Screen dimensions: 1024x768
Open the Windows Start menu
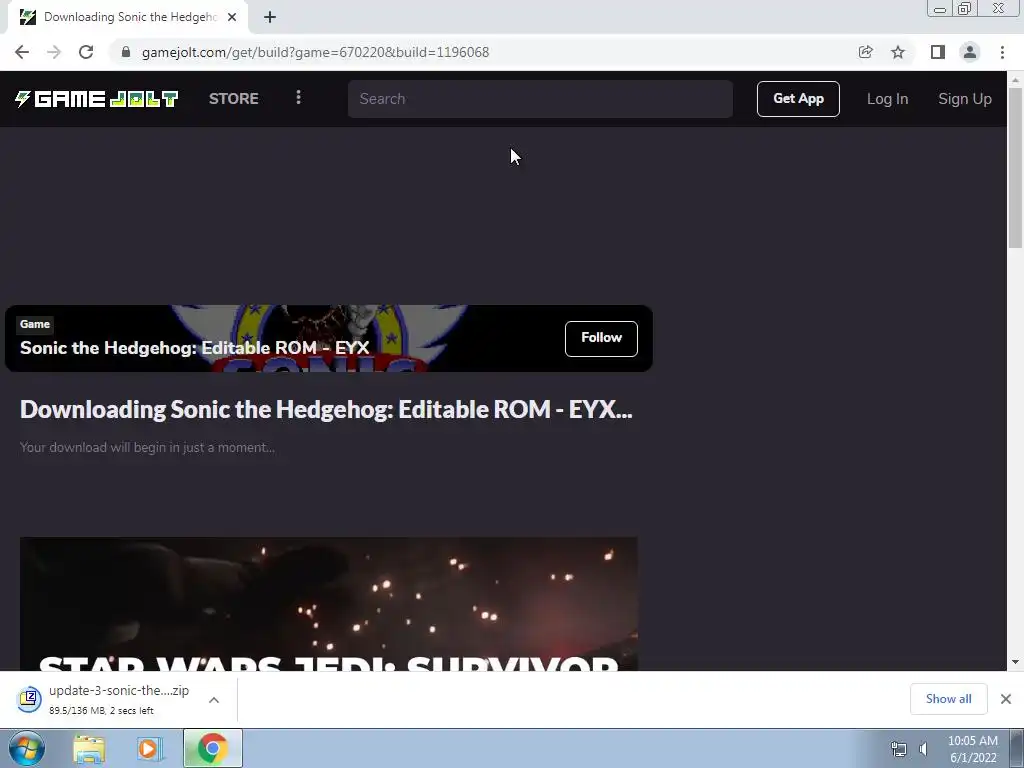(x=27, y=748)
